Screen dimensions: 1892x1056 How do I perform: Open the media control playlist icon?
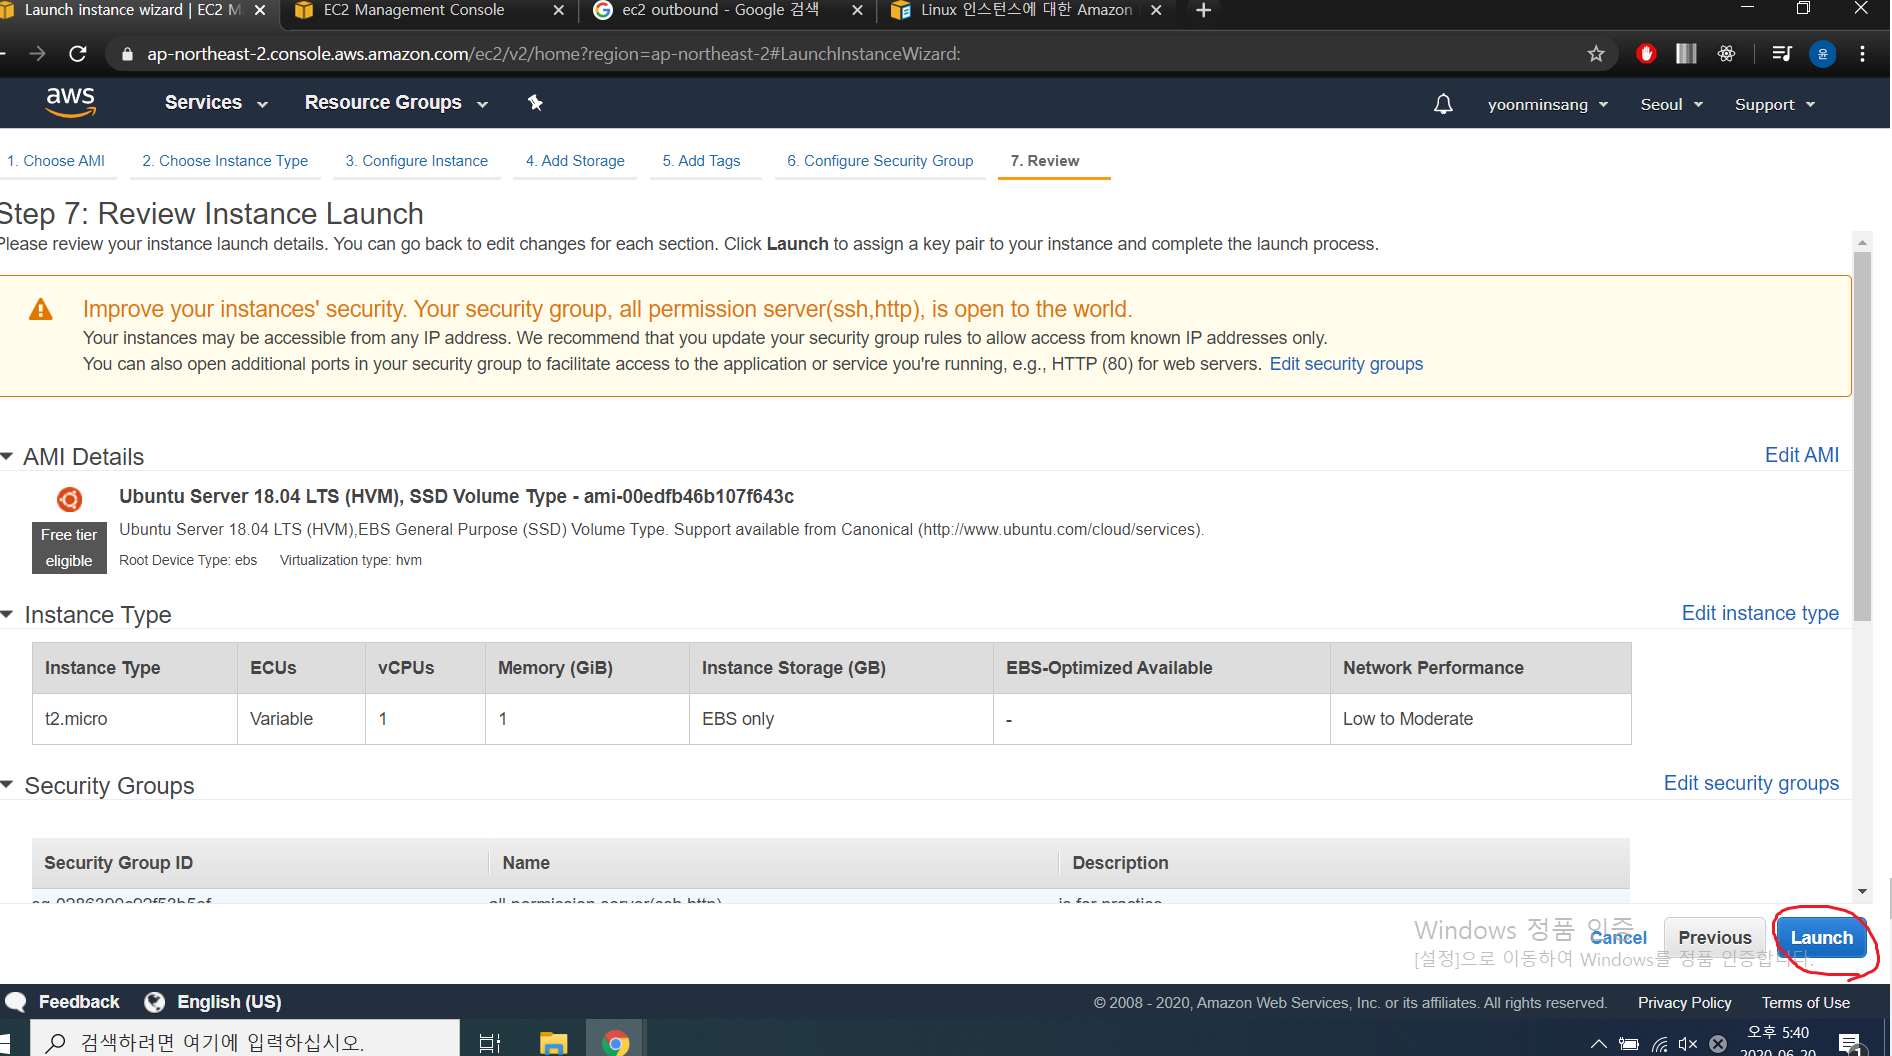coord(1782,54)
